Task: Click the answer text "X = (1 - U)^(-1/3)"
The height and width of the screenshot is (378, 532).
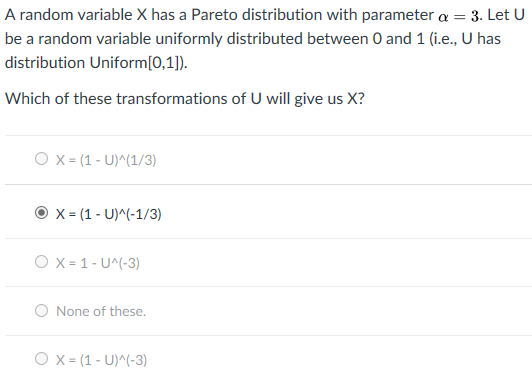Action: 109,214
